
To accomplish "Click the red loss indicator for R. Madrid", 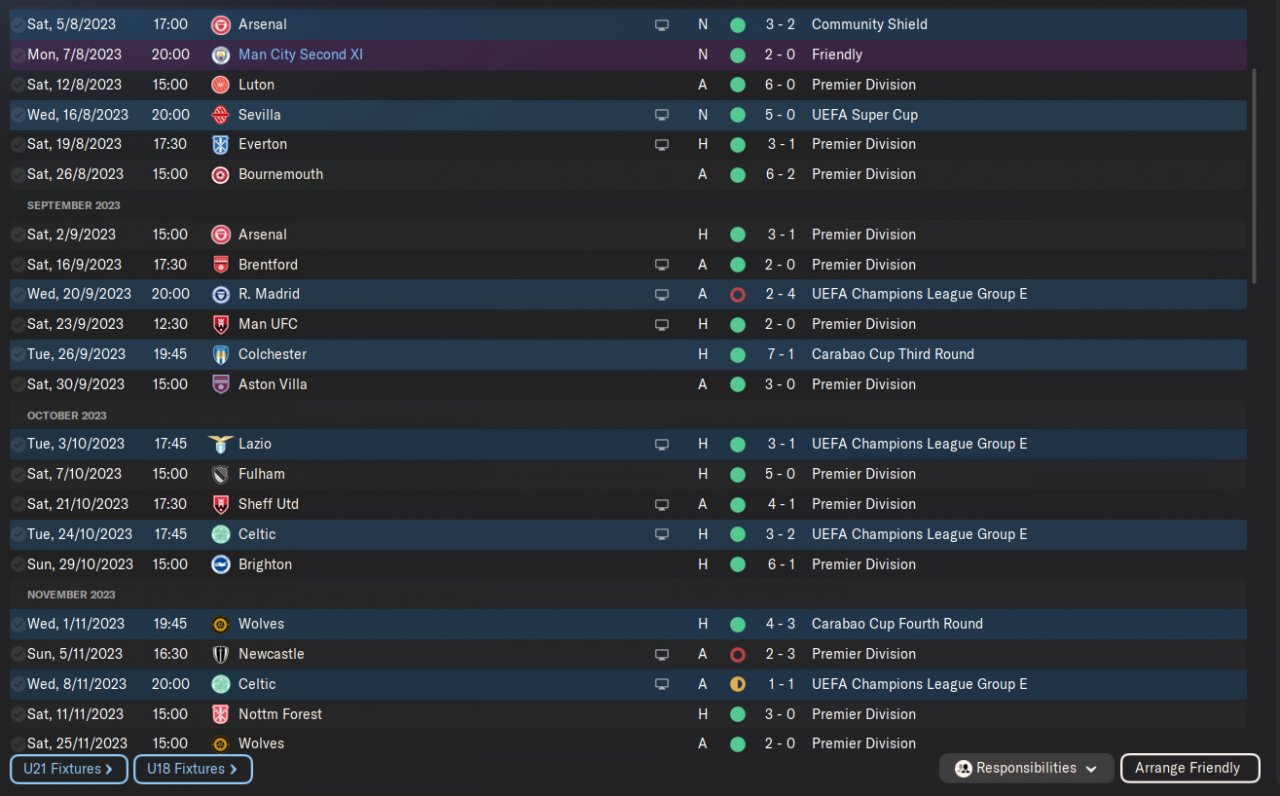I will point(738,295).
